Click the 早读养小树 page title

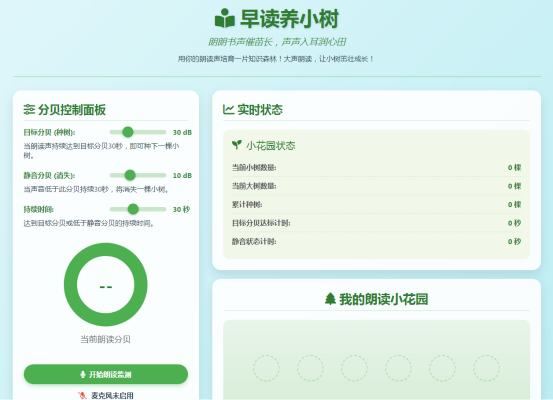[x=290, y=19]
